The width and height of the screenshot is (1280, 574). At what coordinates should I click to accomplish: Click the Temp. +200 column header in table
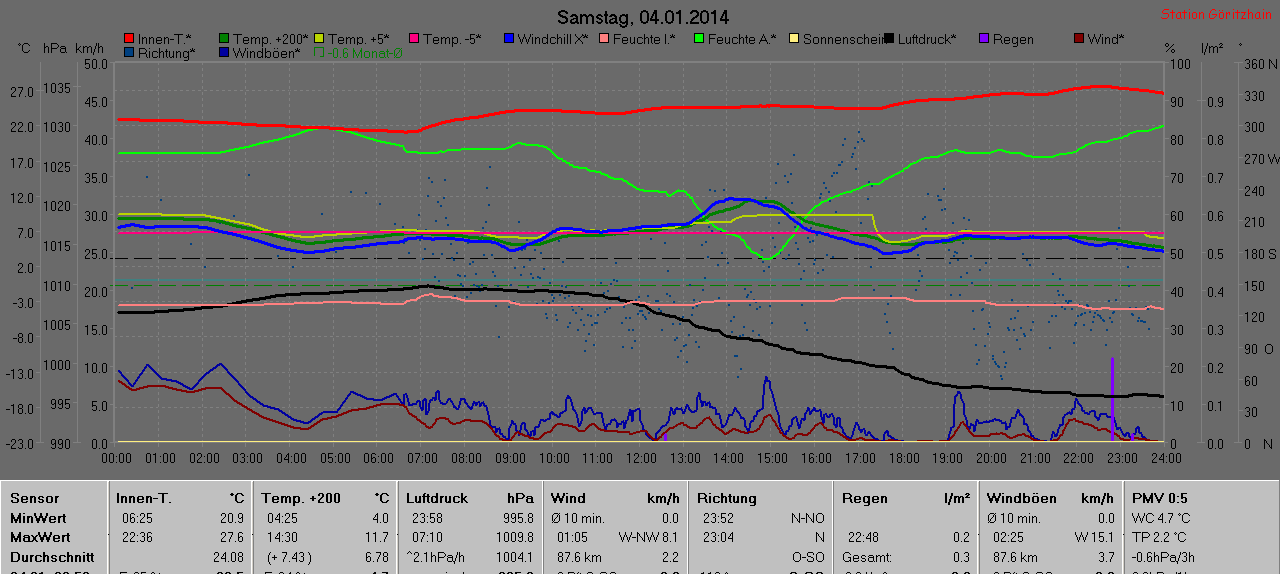301,498
